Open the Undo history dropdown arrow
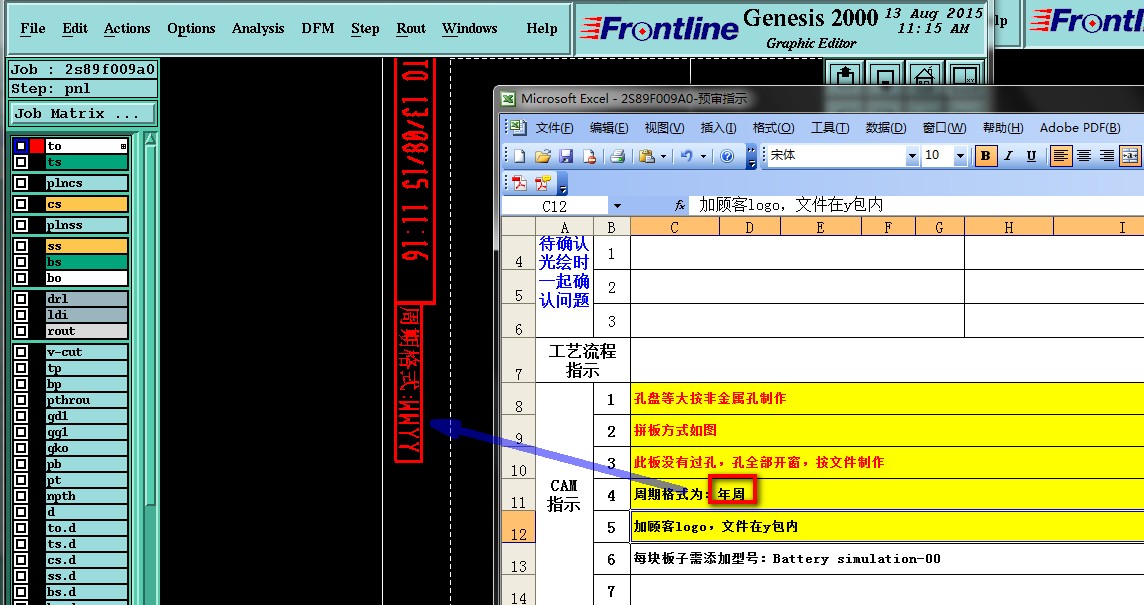The image size is (1144, 605). pyautogui.click(x=703, y=155)
